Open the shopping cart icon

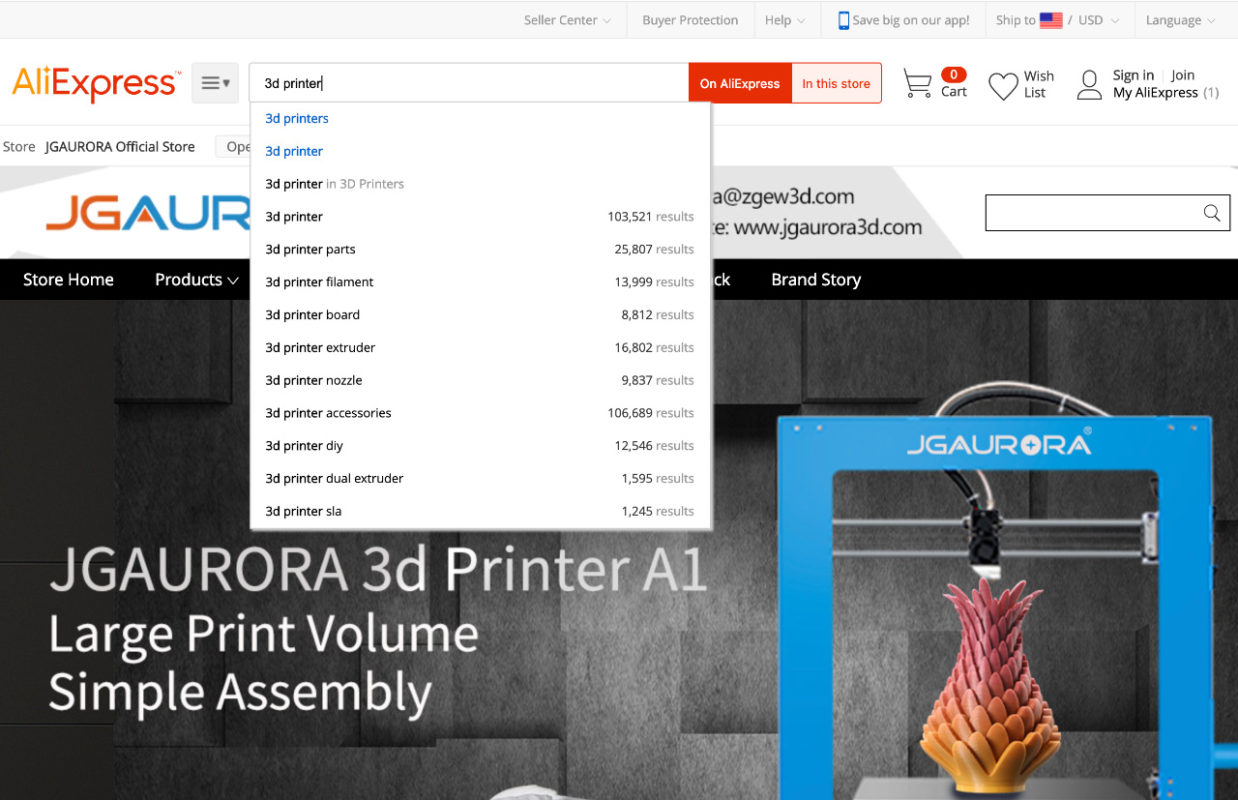pos(917,84)
